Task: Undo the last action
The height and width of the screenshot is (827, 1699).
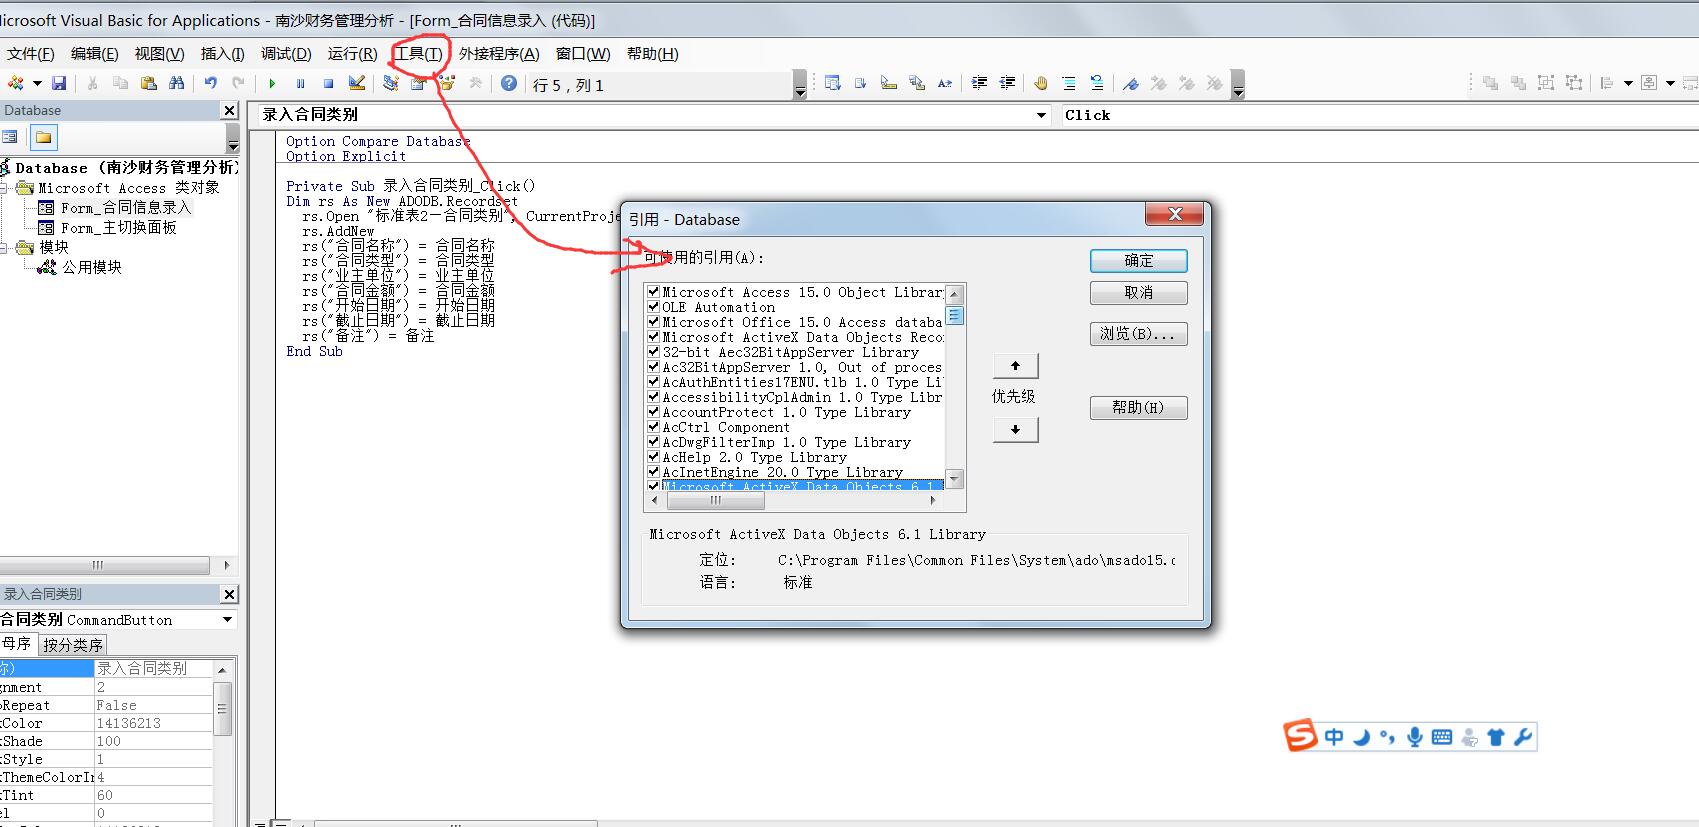Action: (210, 83)
